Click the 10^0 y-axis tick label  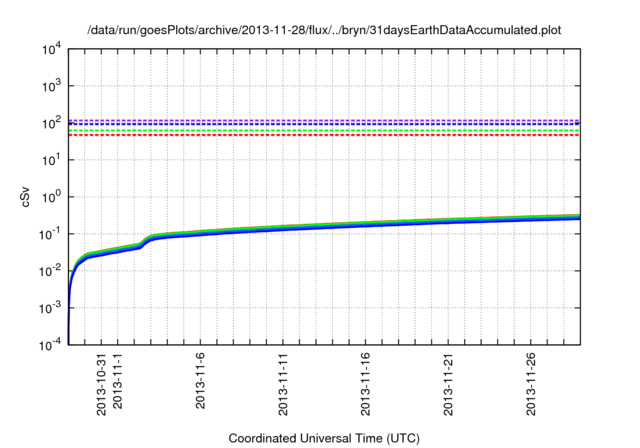tap(52, 197)
